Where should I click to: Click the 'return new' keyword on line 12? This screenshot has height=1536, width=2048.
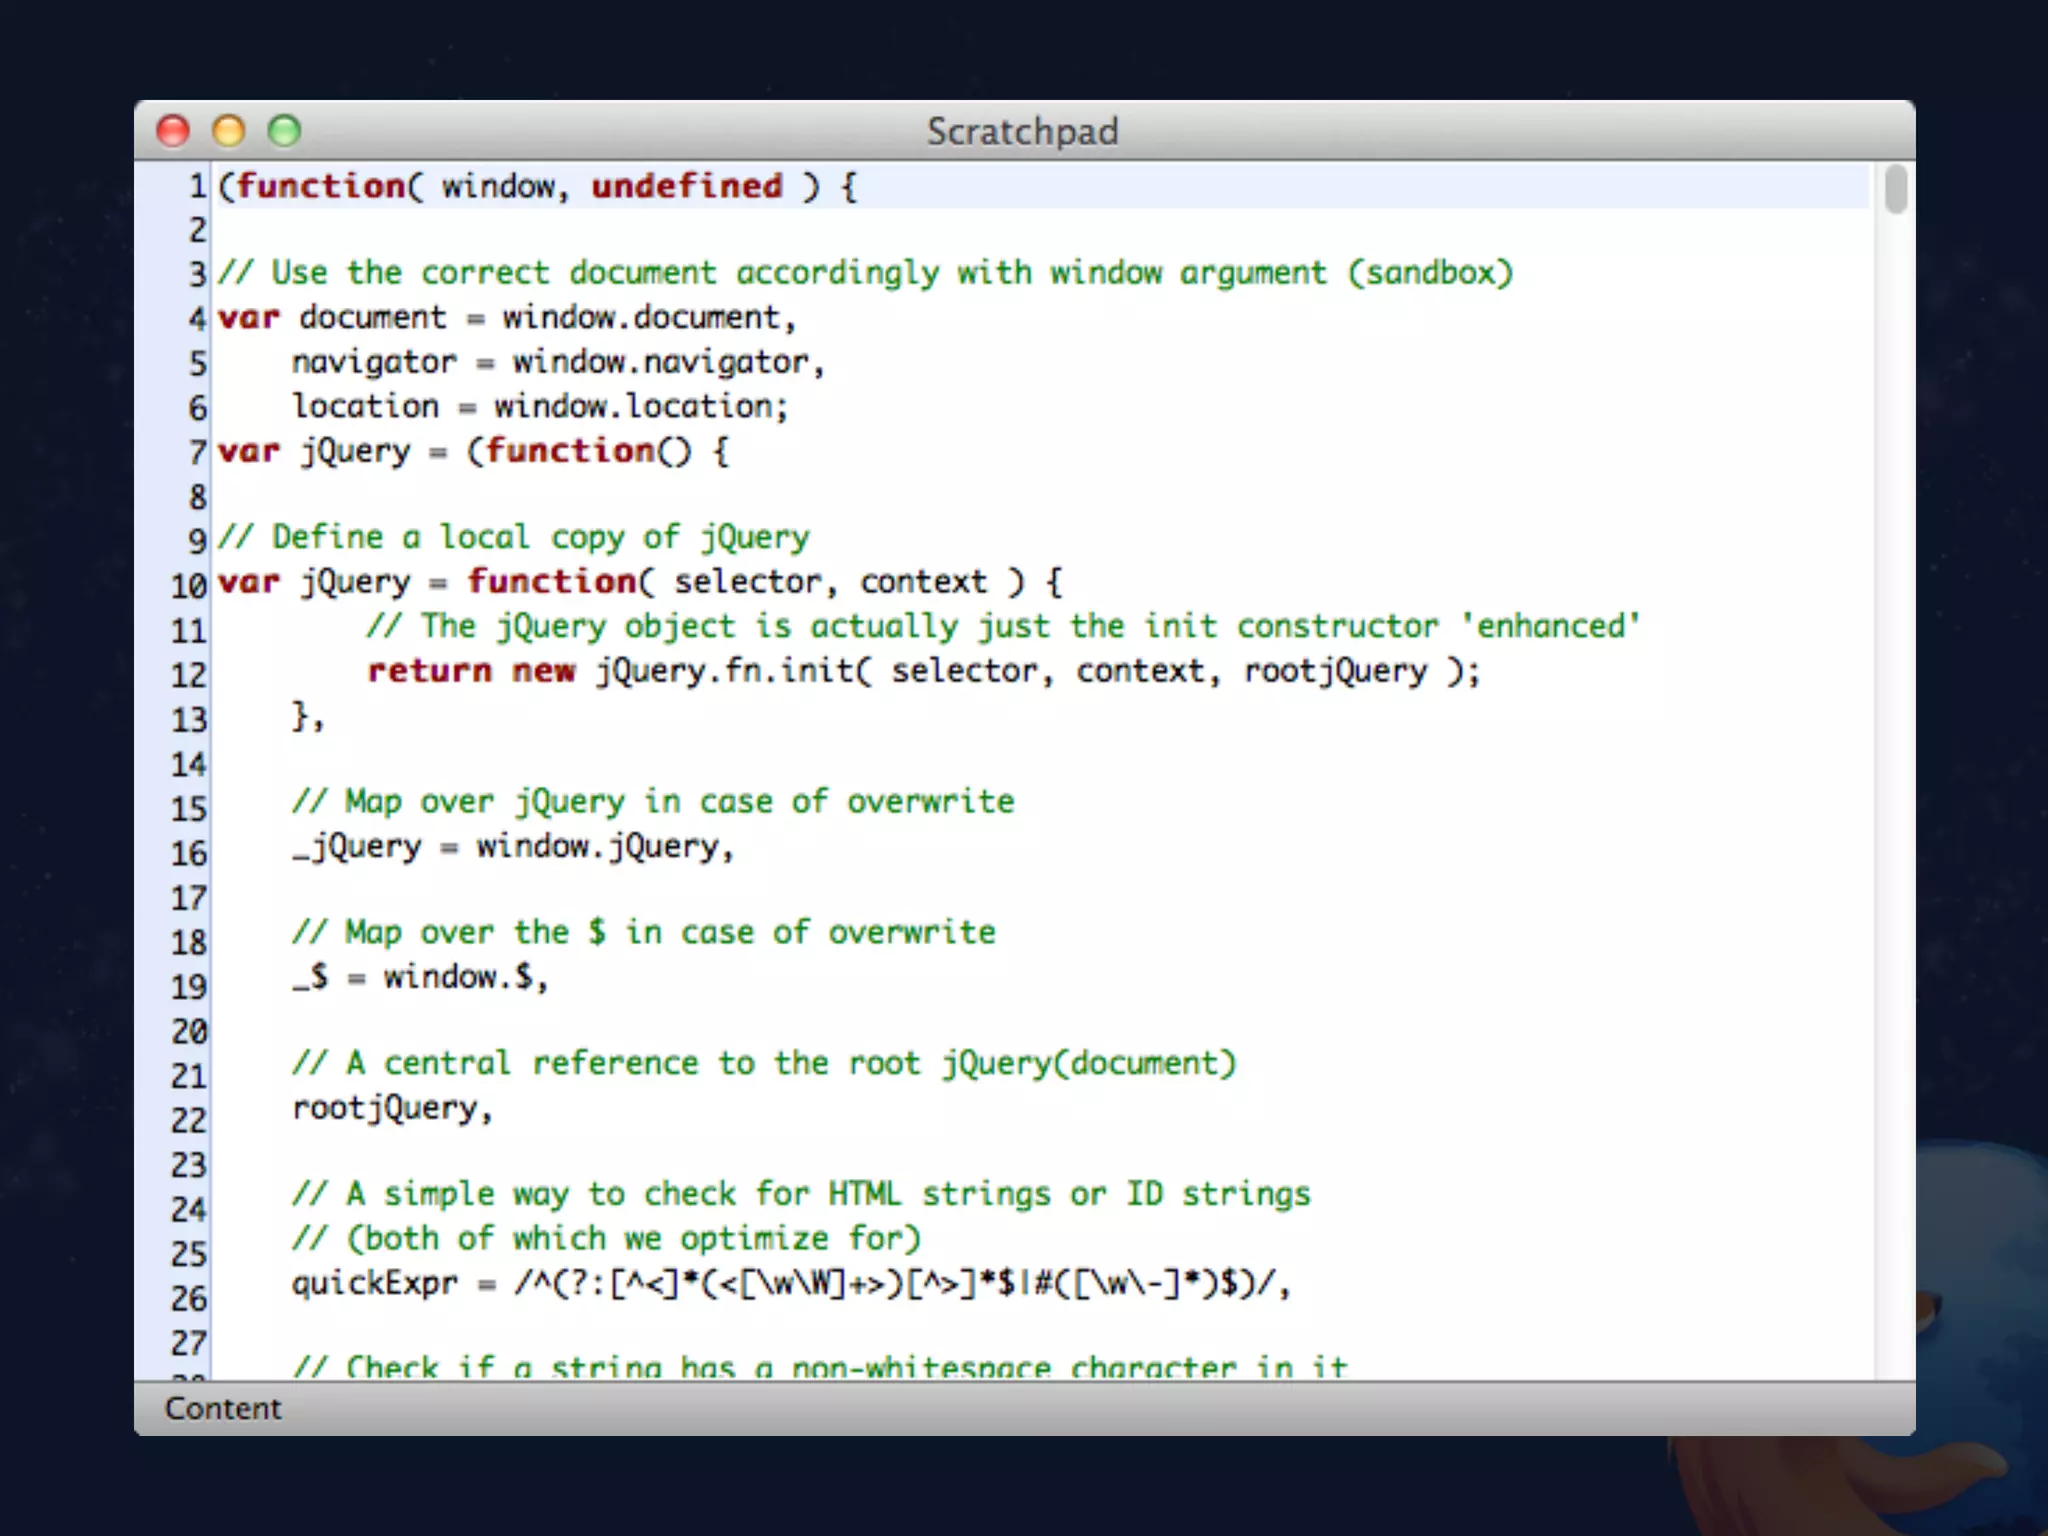(470, 671)
